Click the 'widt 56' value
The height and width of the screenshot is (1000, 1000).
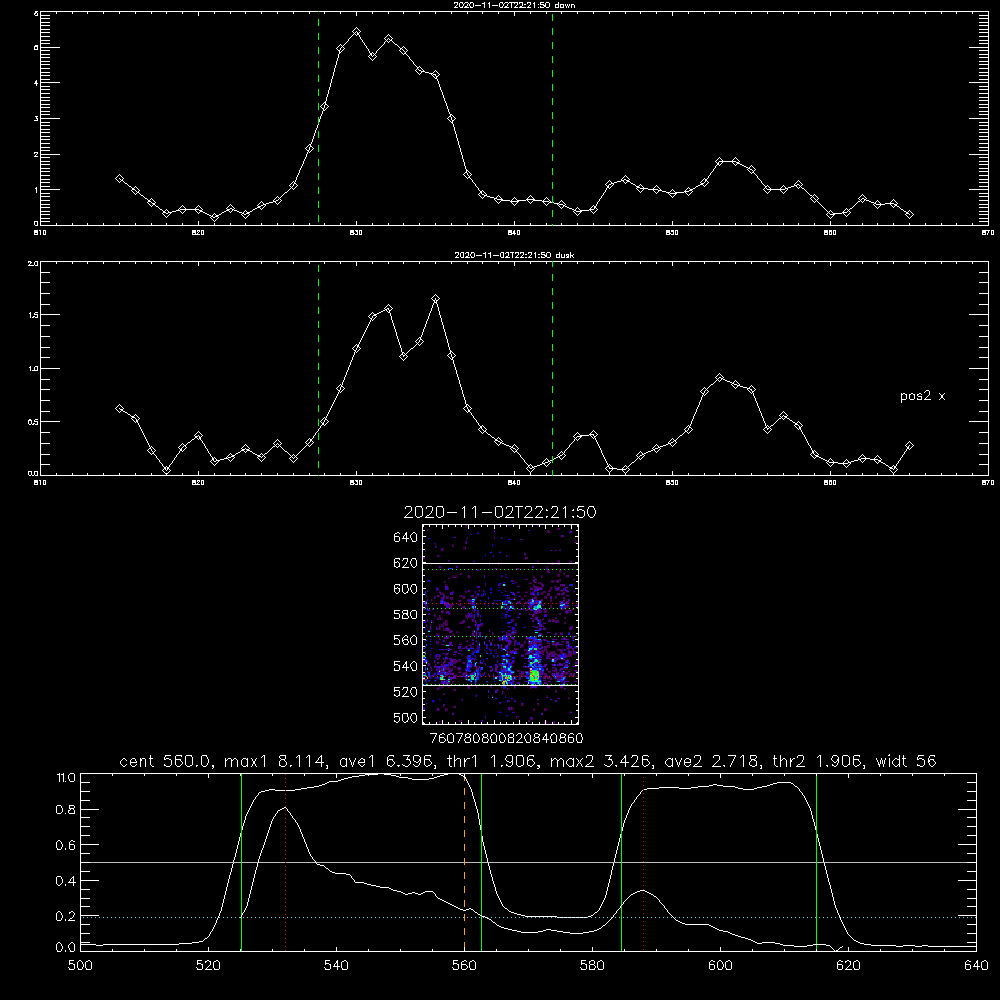(906, 761)
